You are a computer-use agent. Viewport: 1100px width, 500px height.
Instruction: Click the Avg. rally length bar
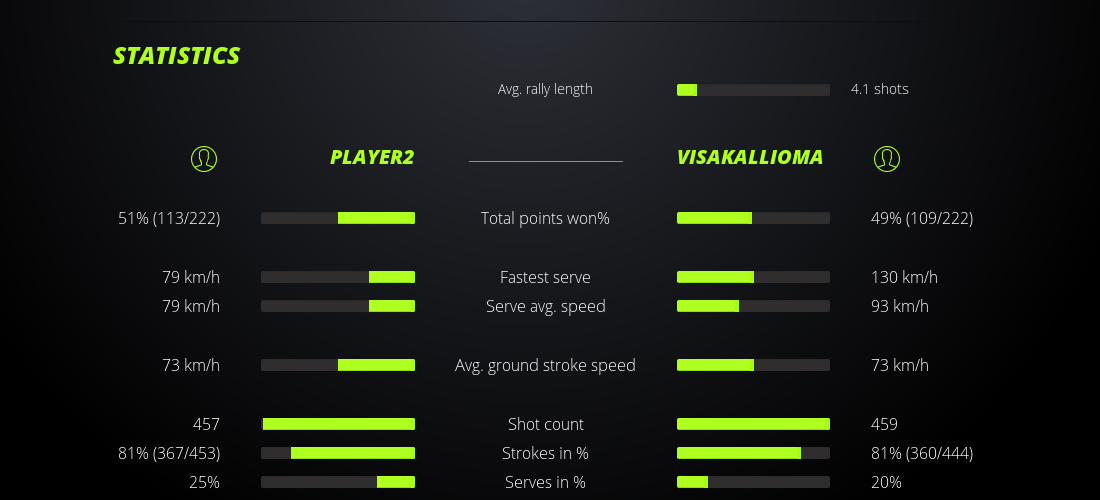pos(753,90)
